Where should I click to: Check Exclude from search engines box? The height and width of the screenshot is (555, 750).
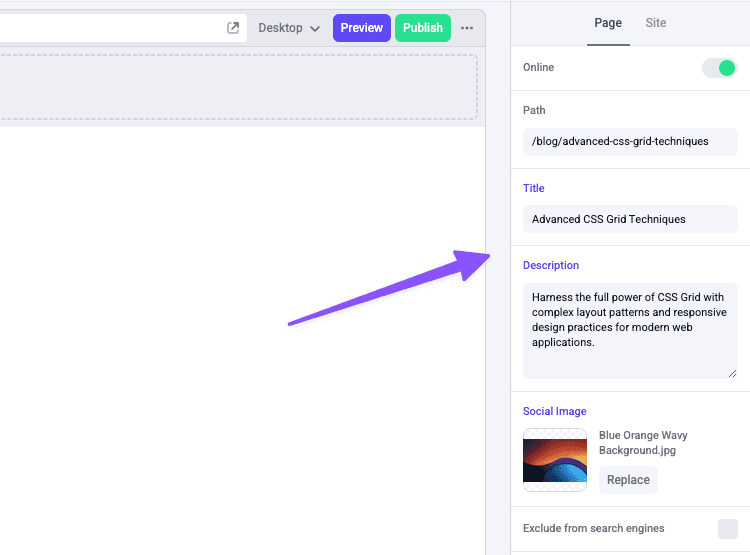click(727, 528)
